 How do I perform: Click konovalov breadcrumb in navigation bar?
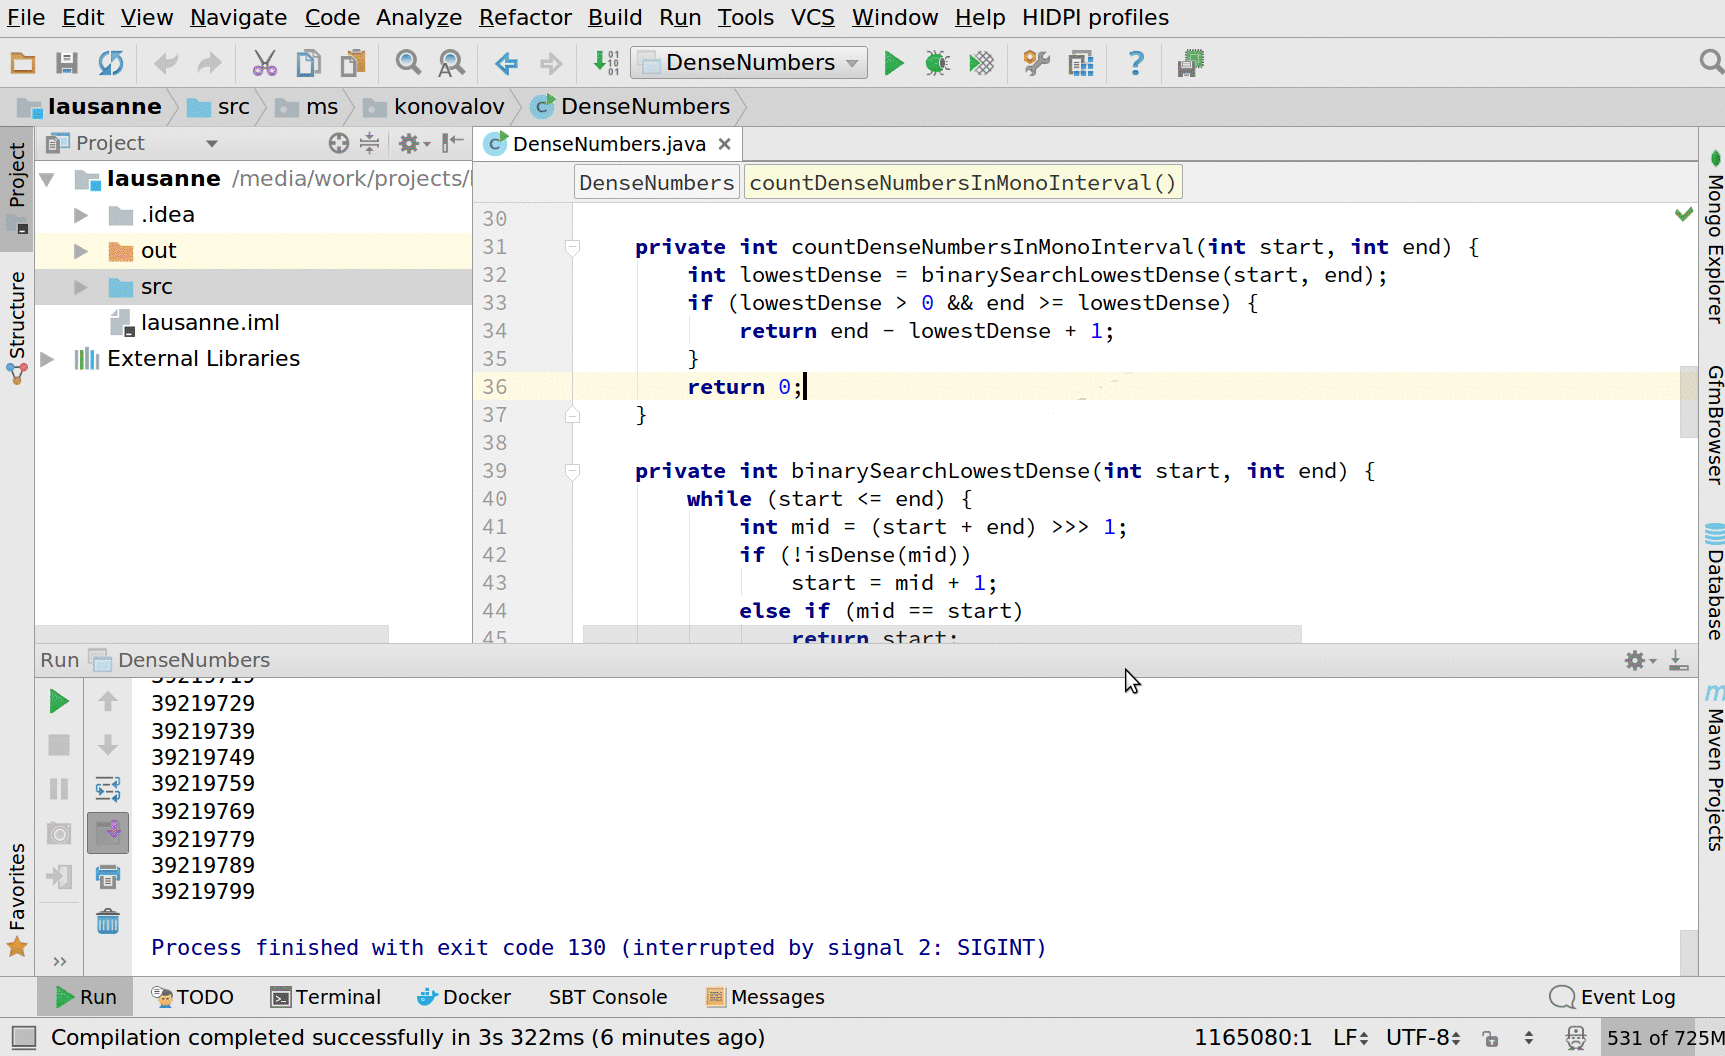448,106
